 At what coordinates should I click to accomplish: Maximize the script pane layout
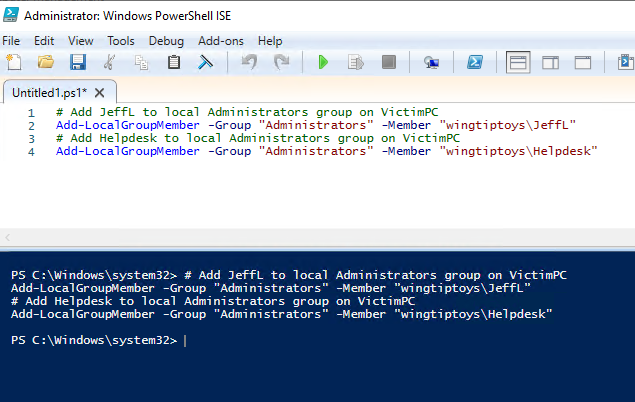coord(583,63)
